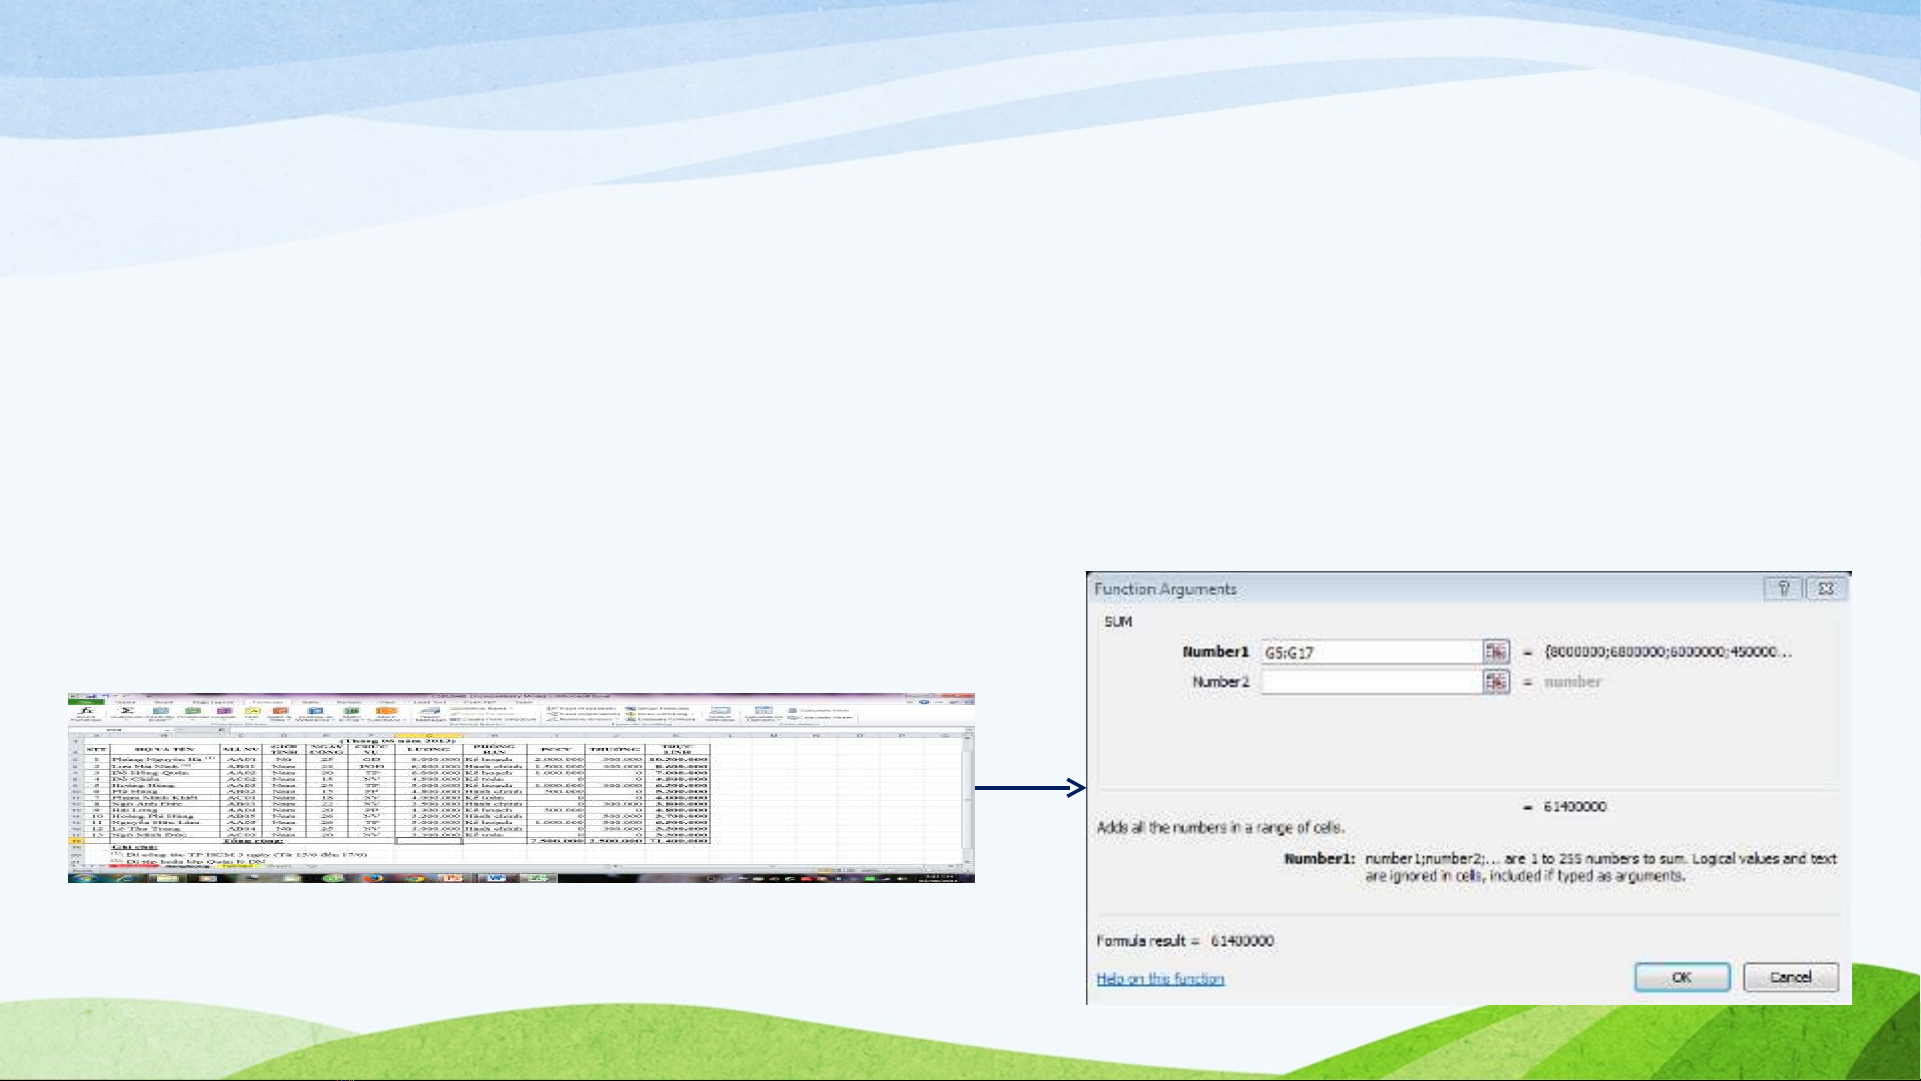Switch to the Formulas ribbon tab
The image size is (1921, 1081).
pos(268,702)
